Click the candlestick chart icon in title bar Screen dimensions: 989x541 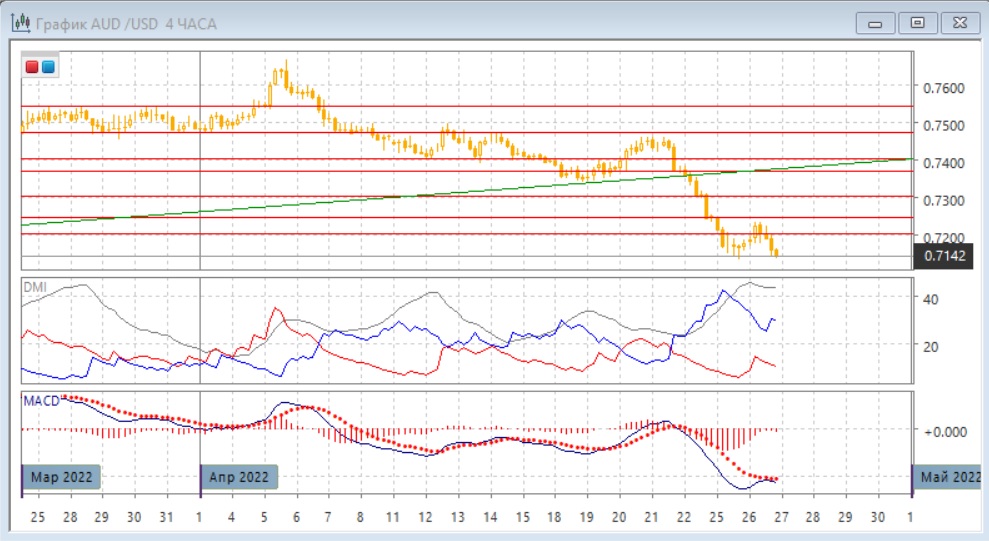coord(19,21)
